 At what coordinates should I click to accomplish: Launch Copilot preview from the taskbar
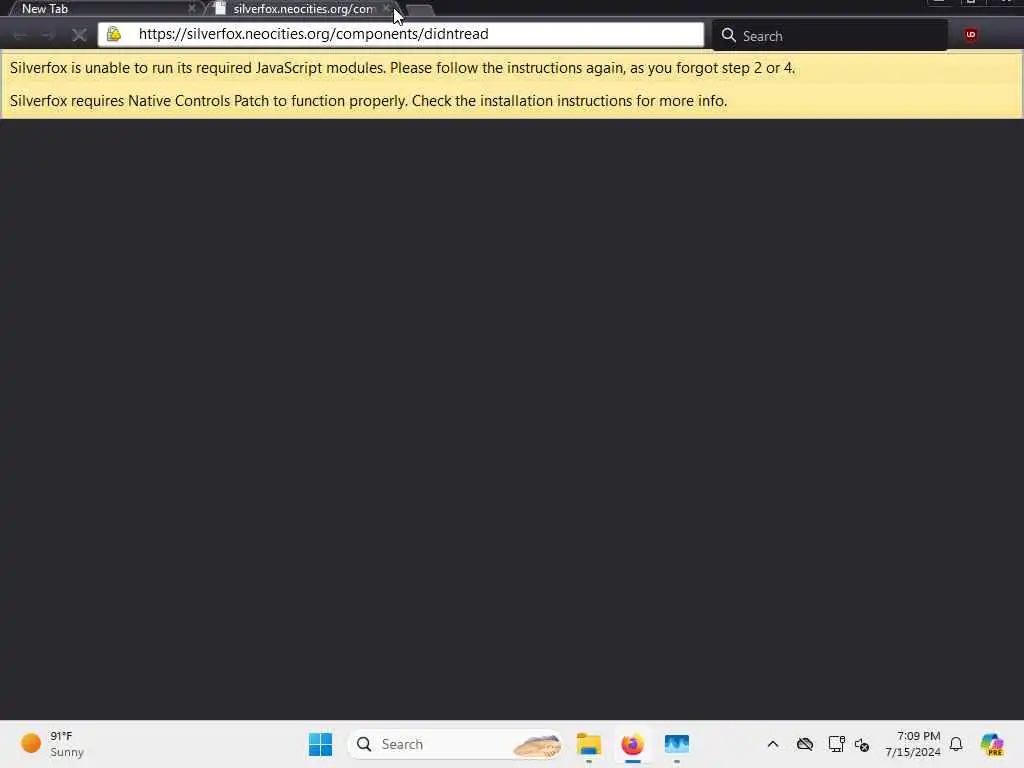[991, 744]
